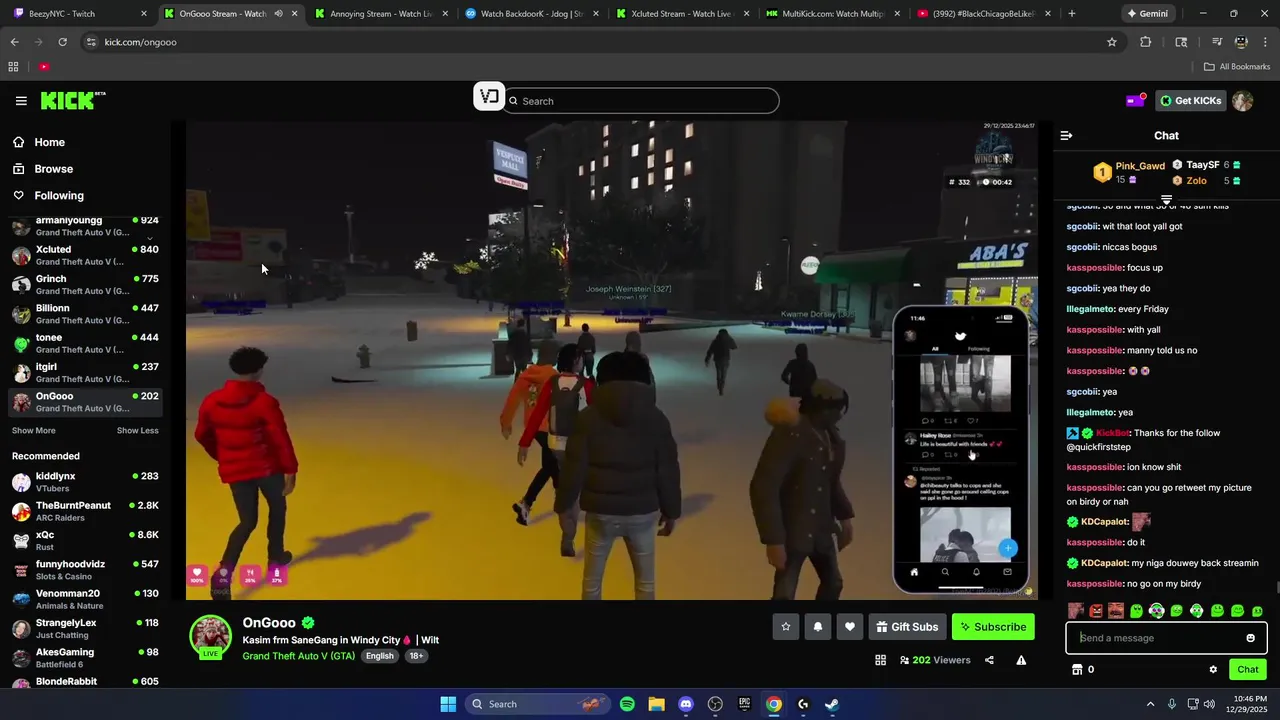Click the OnGooo streamer avatar with LIVE badge

pyautogui.click(x=211, y=637)
